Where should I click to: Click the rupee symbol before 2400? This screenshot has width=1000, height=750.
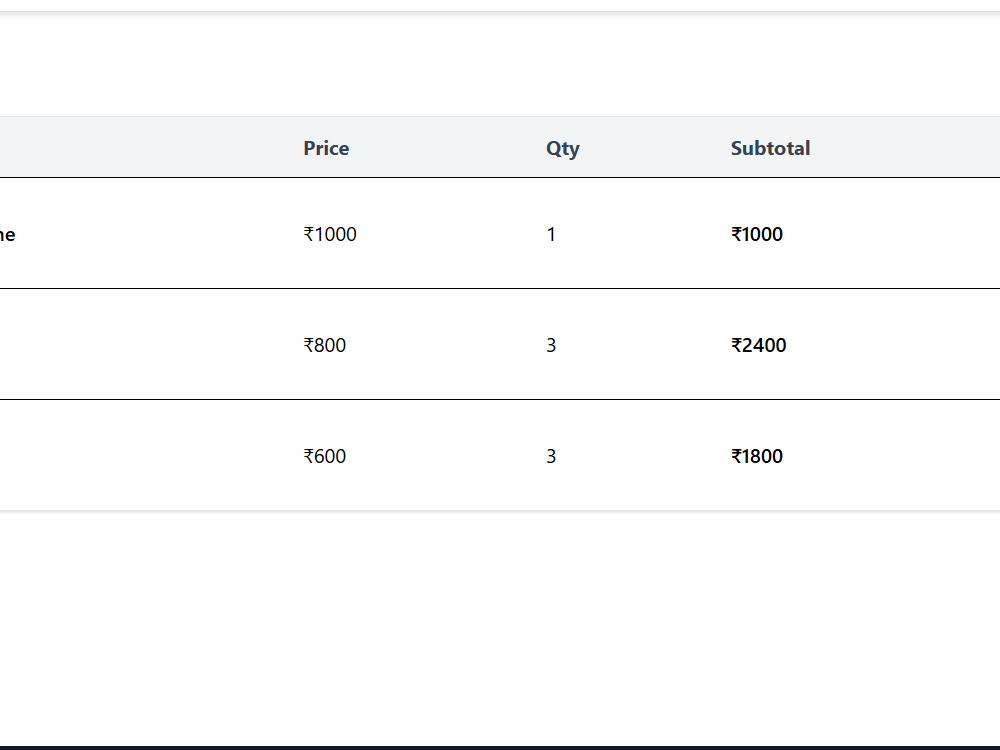[x=737, y=345]
